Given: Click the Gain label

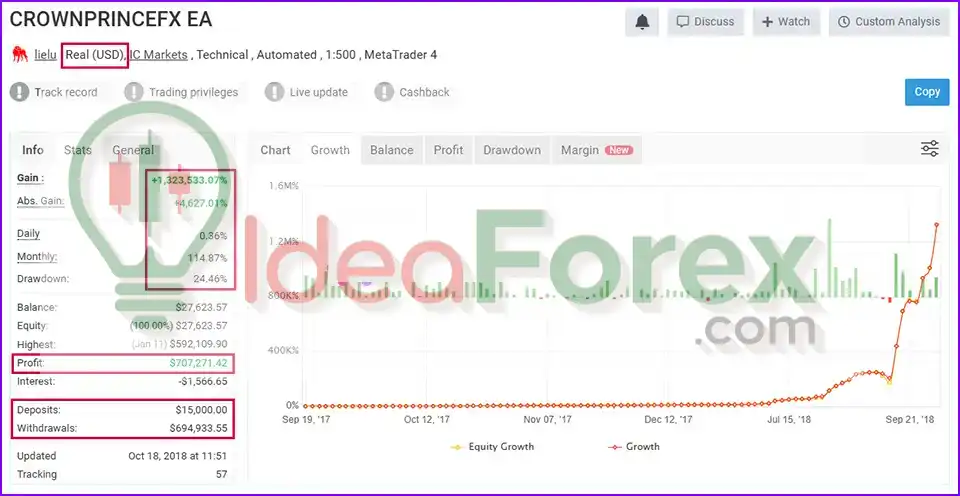Looking at the screenshot, I should tap(31, 178).
